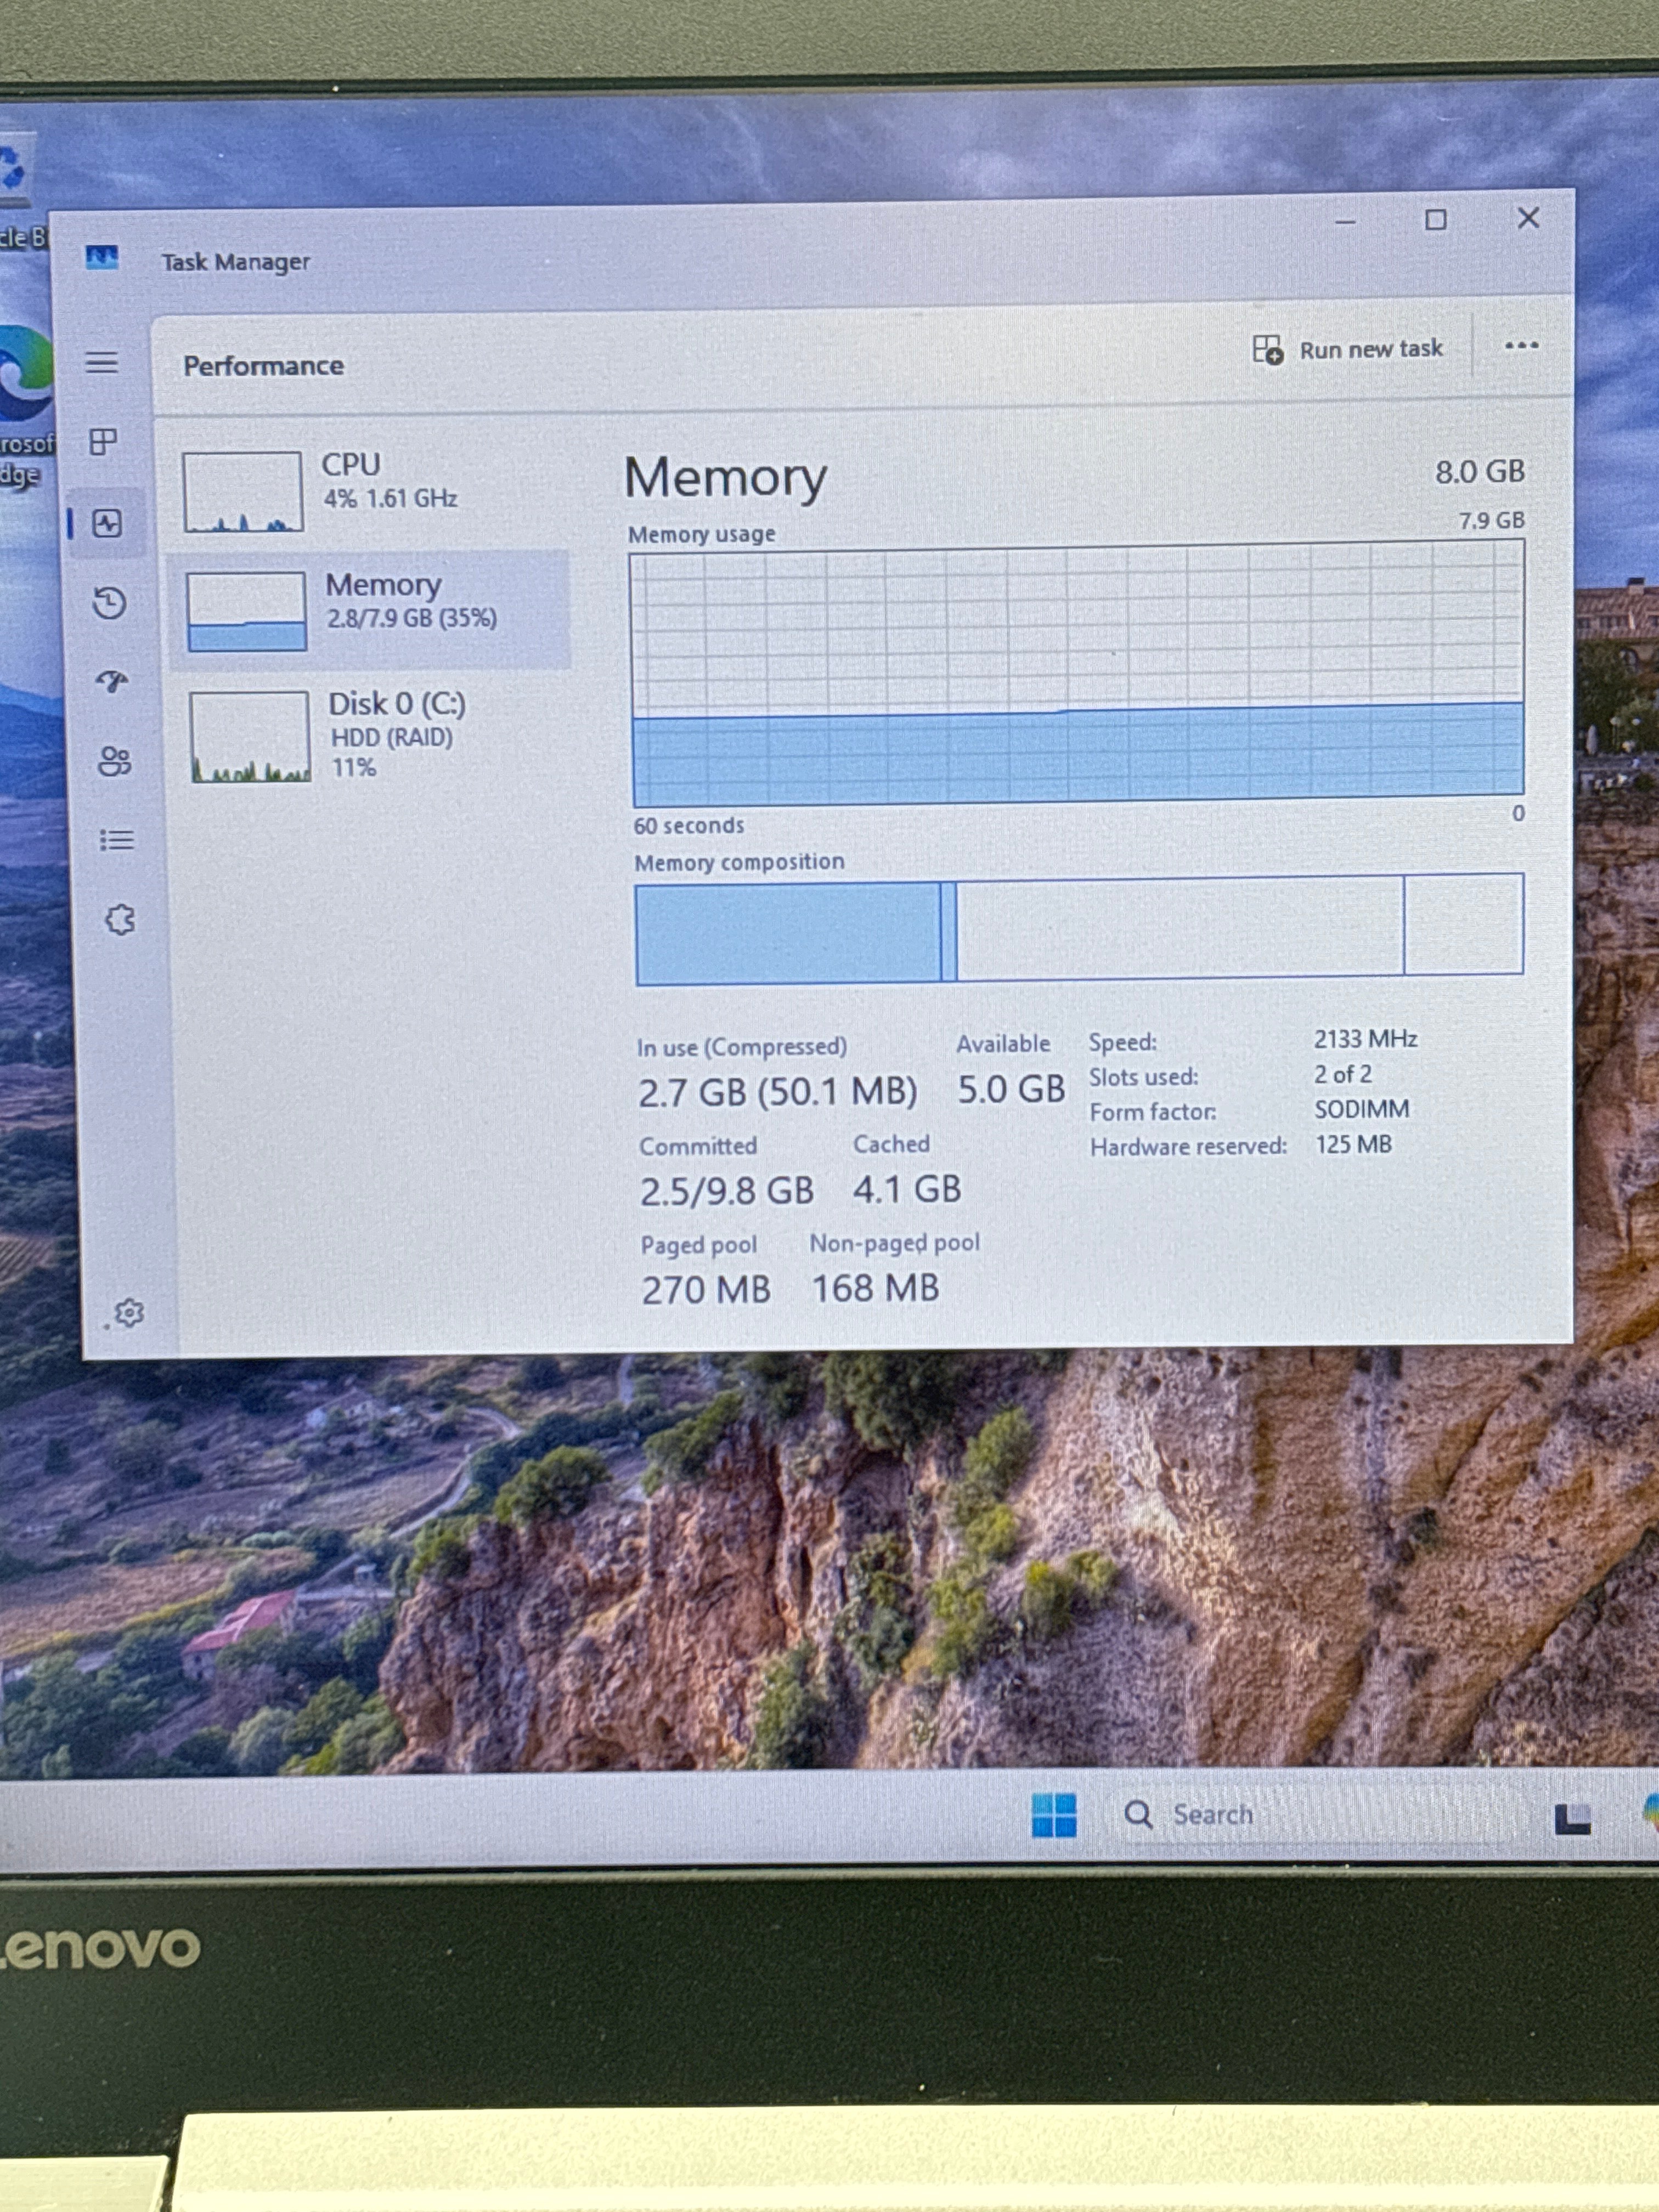Go to the Processes page icon

(103, 441)
